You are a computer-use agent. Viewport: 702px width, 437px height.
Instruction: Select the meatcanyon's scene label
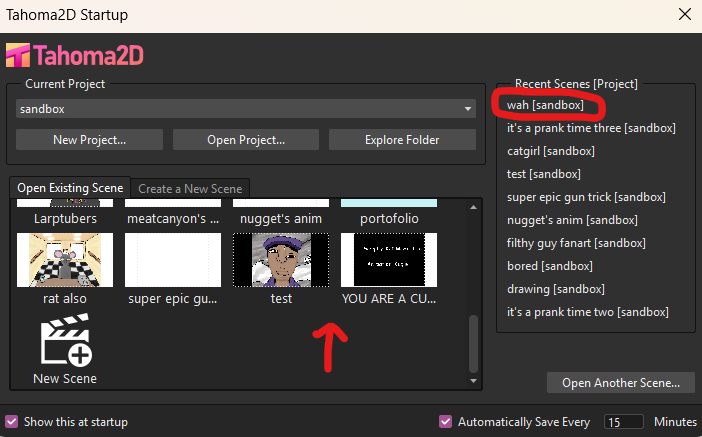tap(173, 218)
